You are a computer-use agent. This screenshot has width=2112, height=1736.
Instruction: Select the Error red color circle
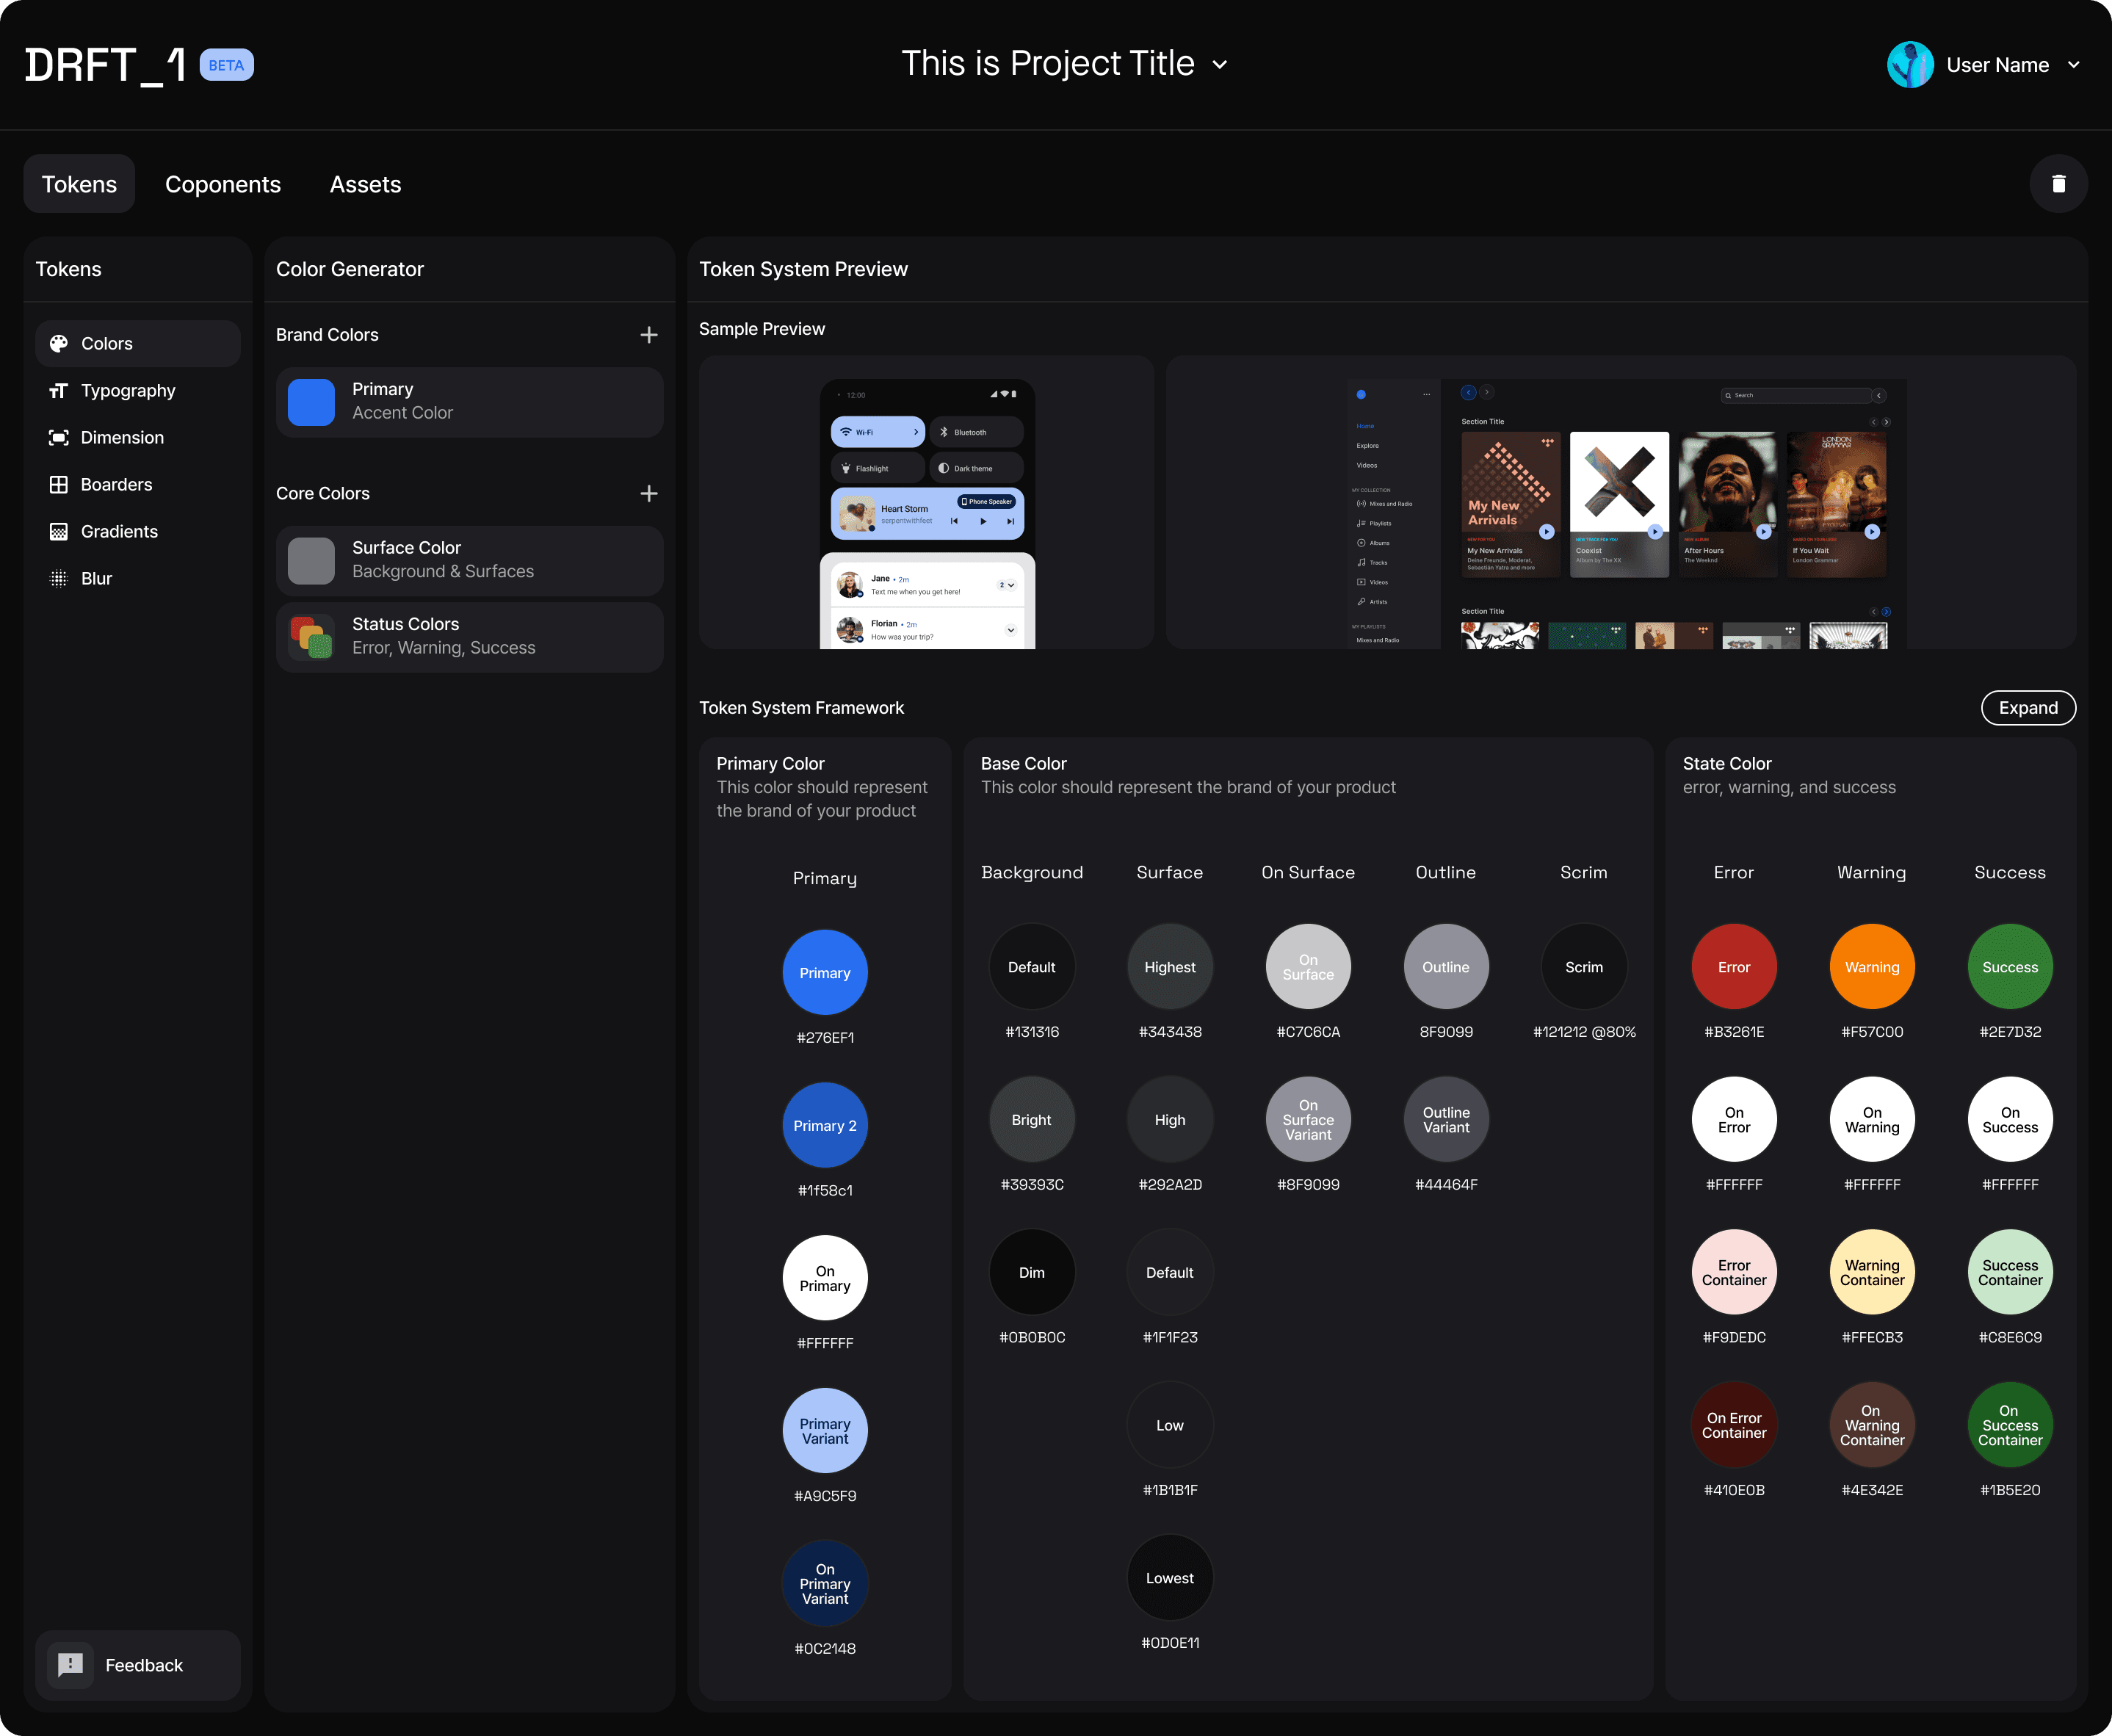pos(1734,967)
